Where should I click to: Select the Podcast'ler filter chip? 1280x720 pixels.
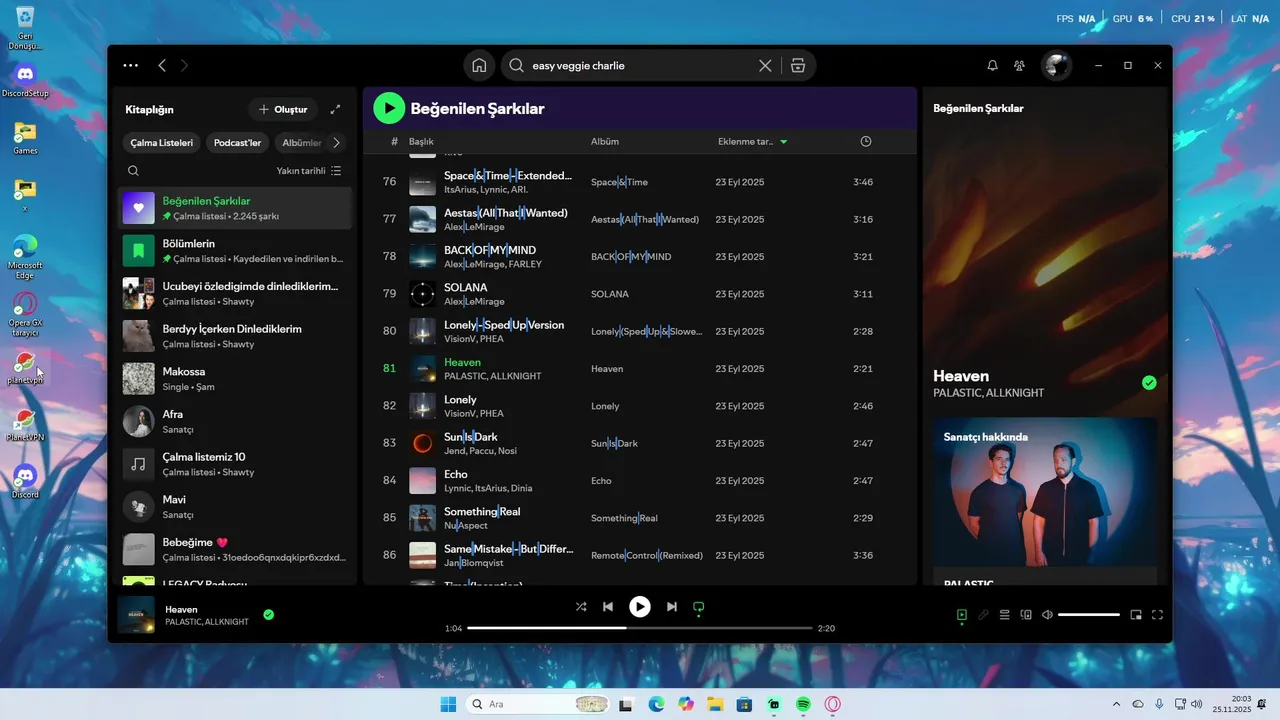click(237, 143)
